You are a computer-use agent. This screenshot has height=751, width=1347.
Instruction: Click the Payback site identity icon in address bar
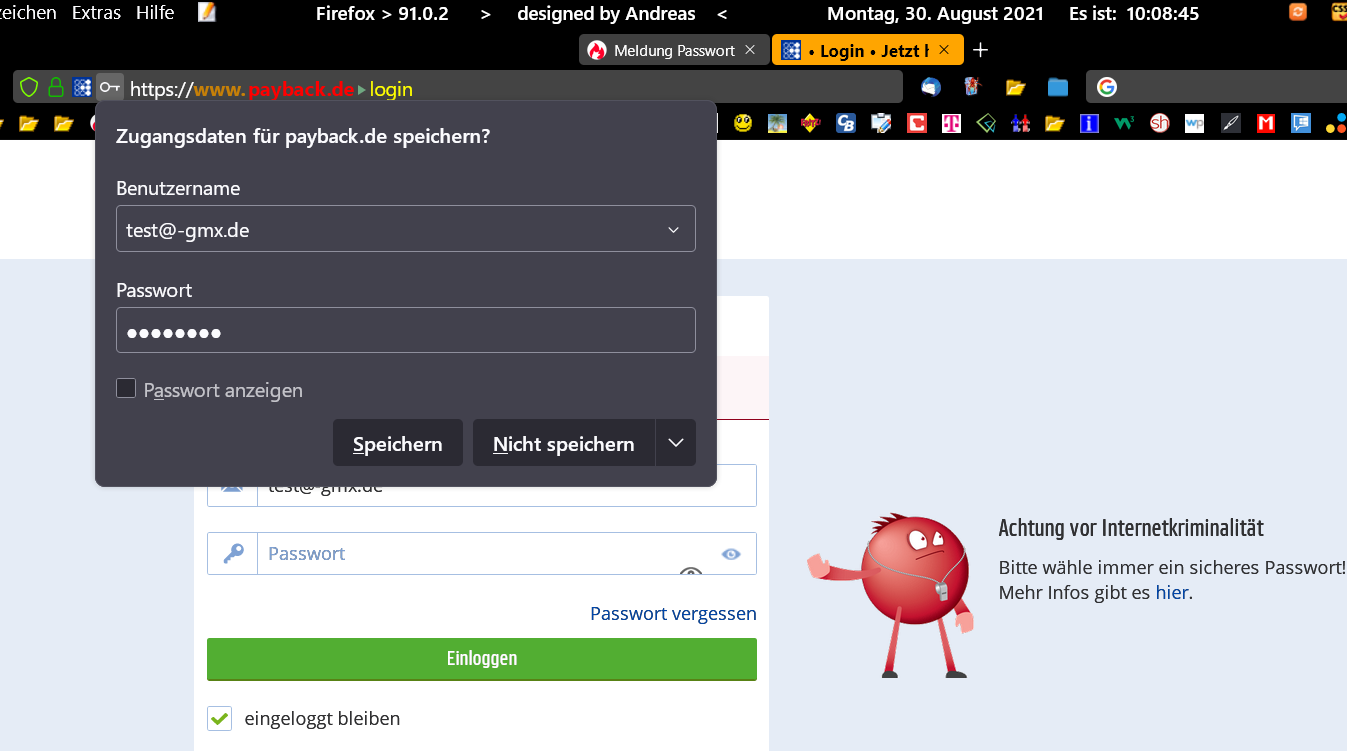[83, 88]
